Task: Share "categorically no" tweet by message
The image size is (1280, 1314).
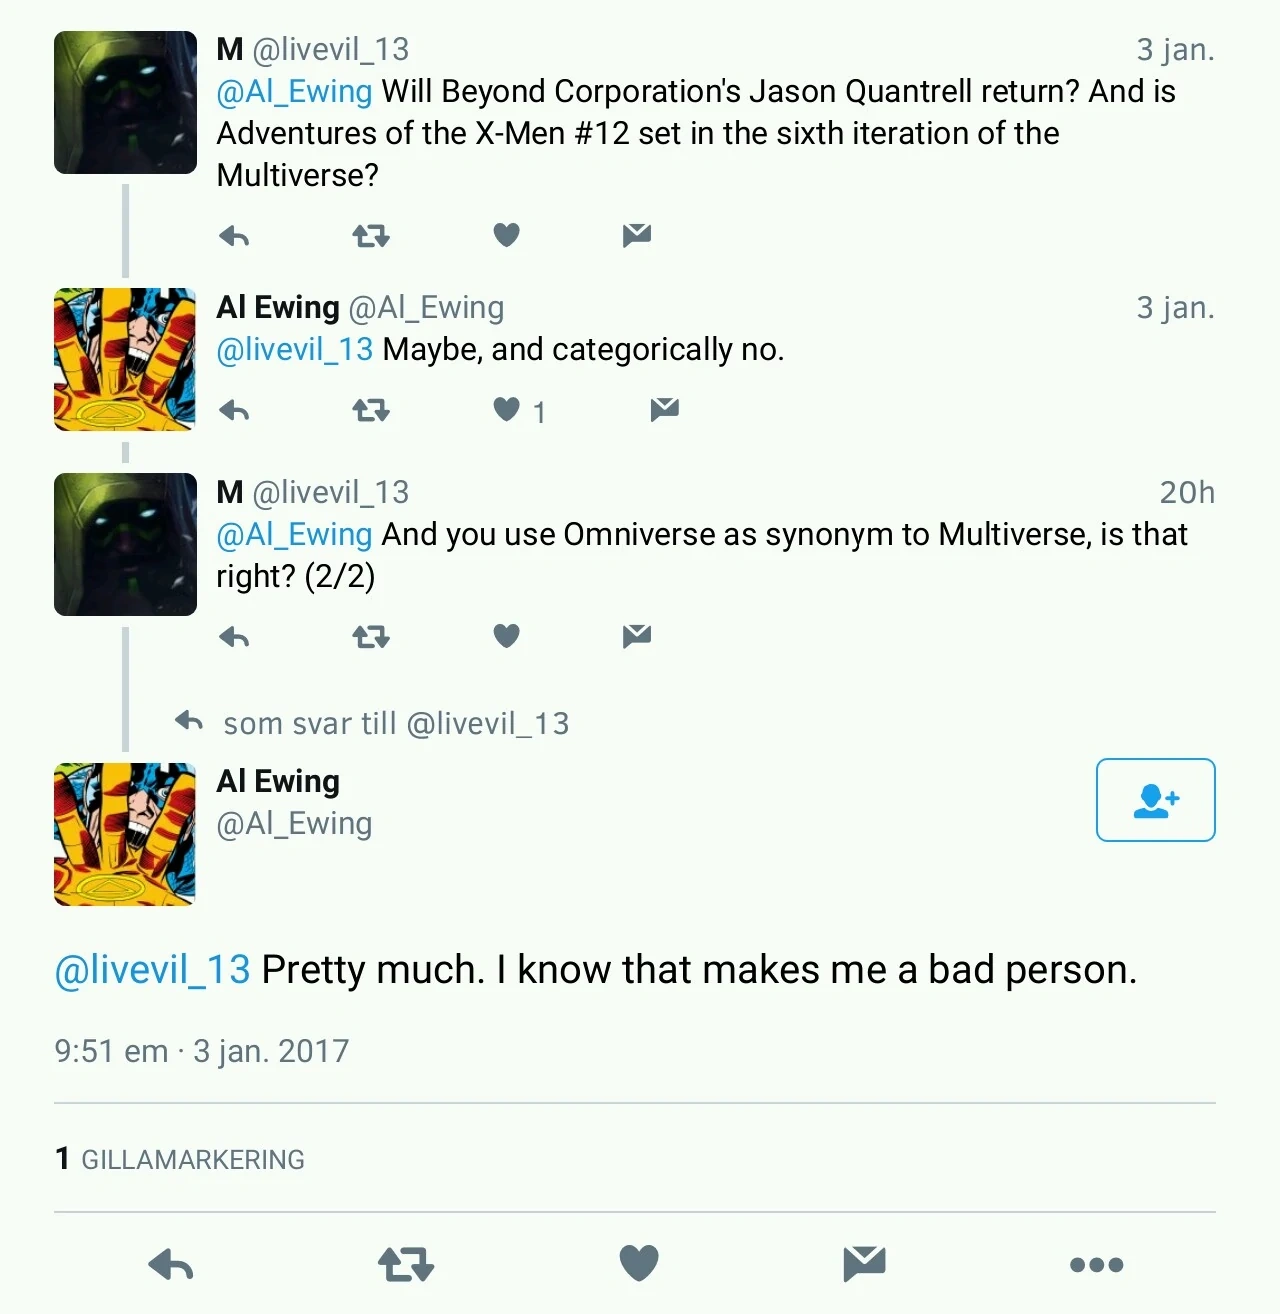Action: 664,409
